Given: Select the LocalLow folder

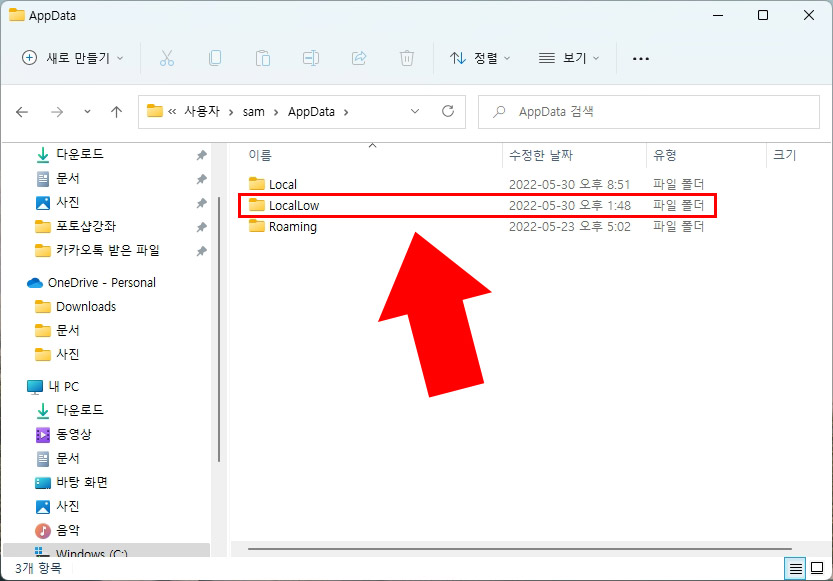Looking at the screenshot, I should tap(284, 206).
